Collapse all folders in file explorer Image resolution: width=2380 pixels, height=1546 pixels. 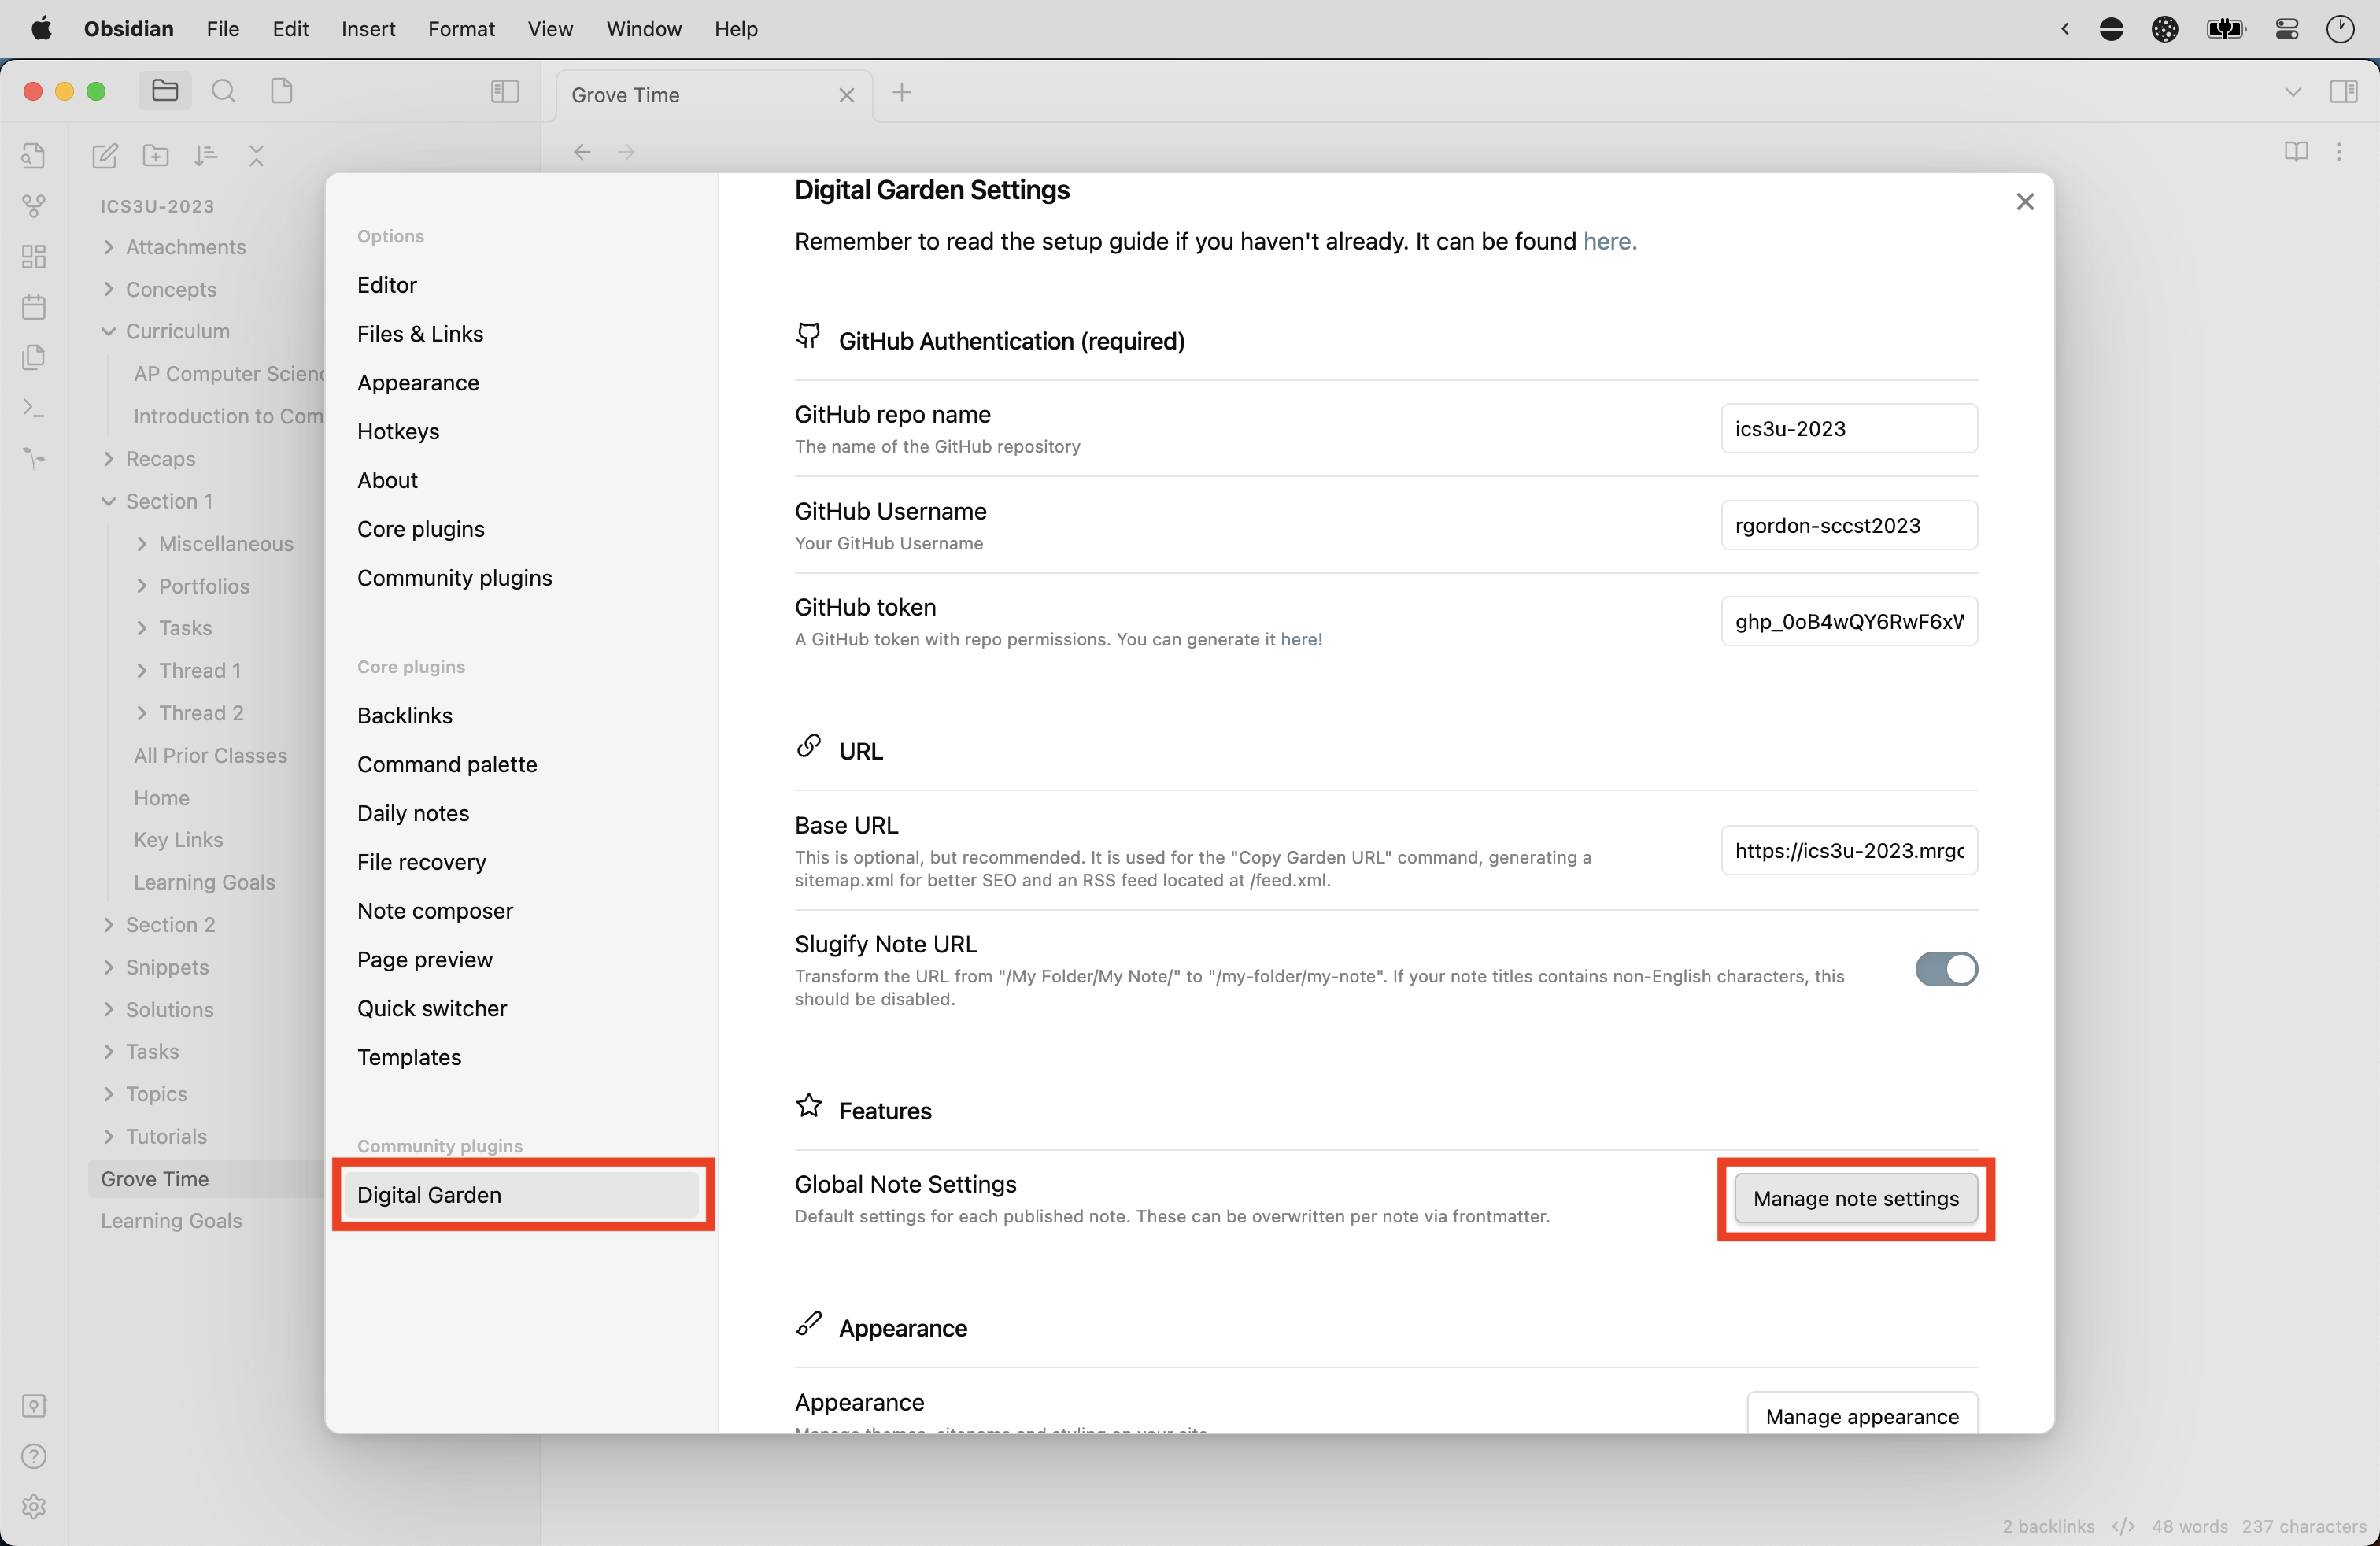[x=256, y=155]
